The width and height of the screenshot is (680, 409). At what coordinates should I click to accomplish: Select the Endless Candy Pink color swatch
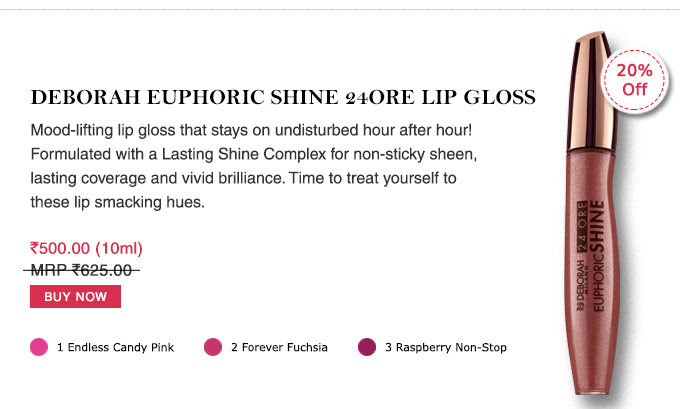[40, 348]
